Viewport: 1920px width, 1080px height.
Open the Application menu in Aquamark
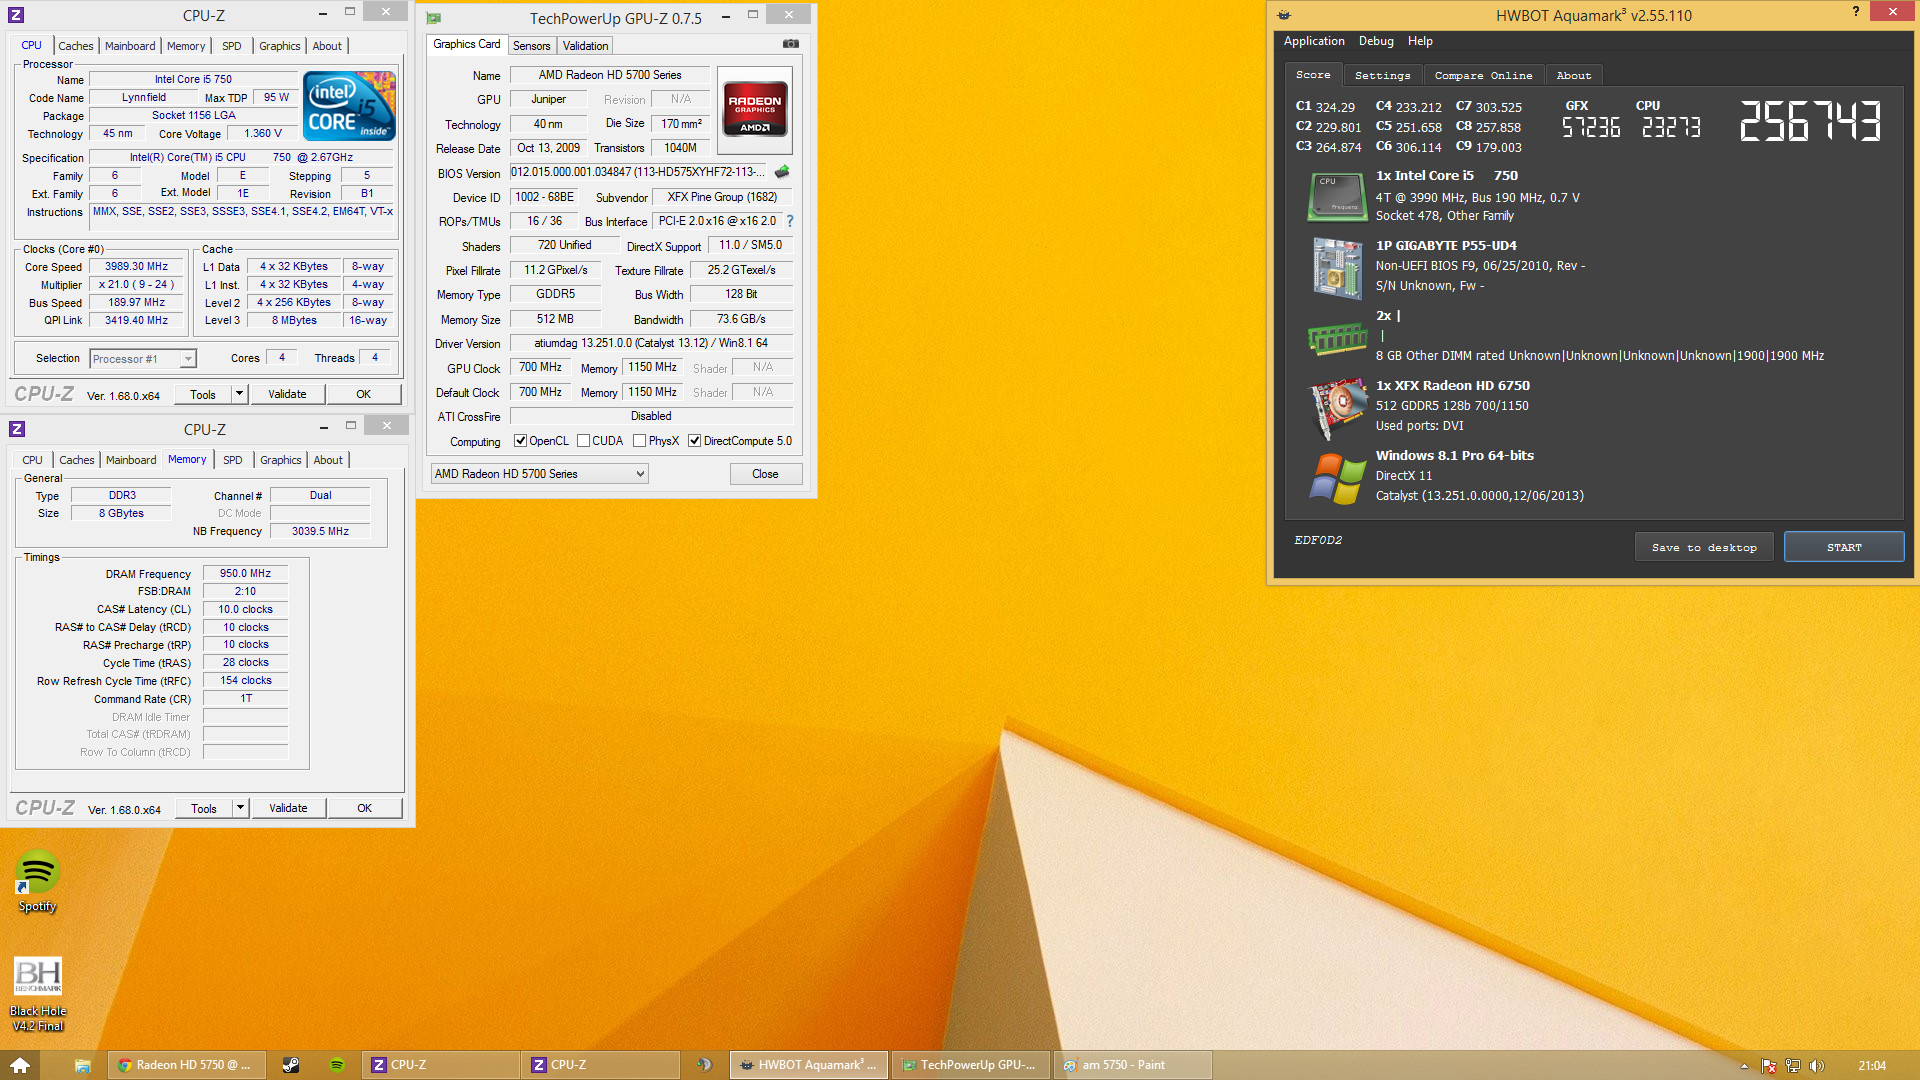1314,41
